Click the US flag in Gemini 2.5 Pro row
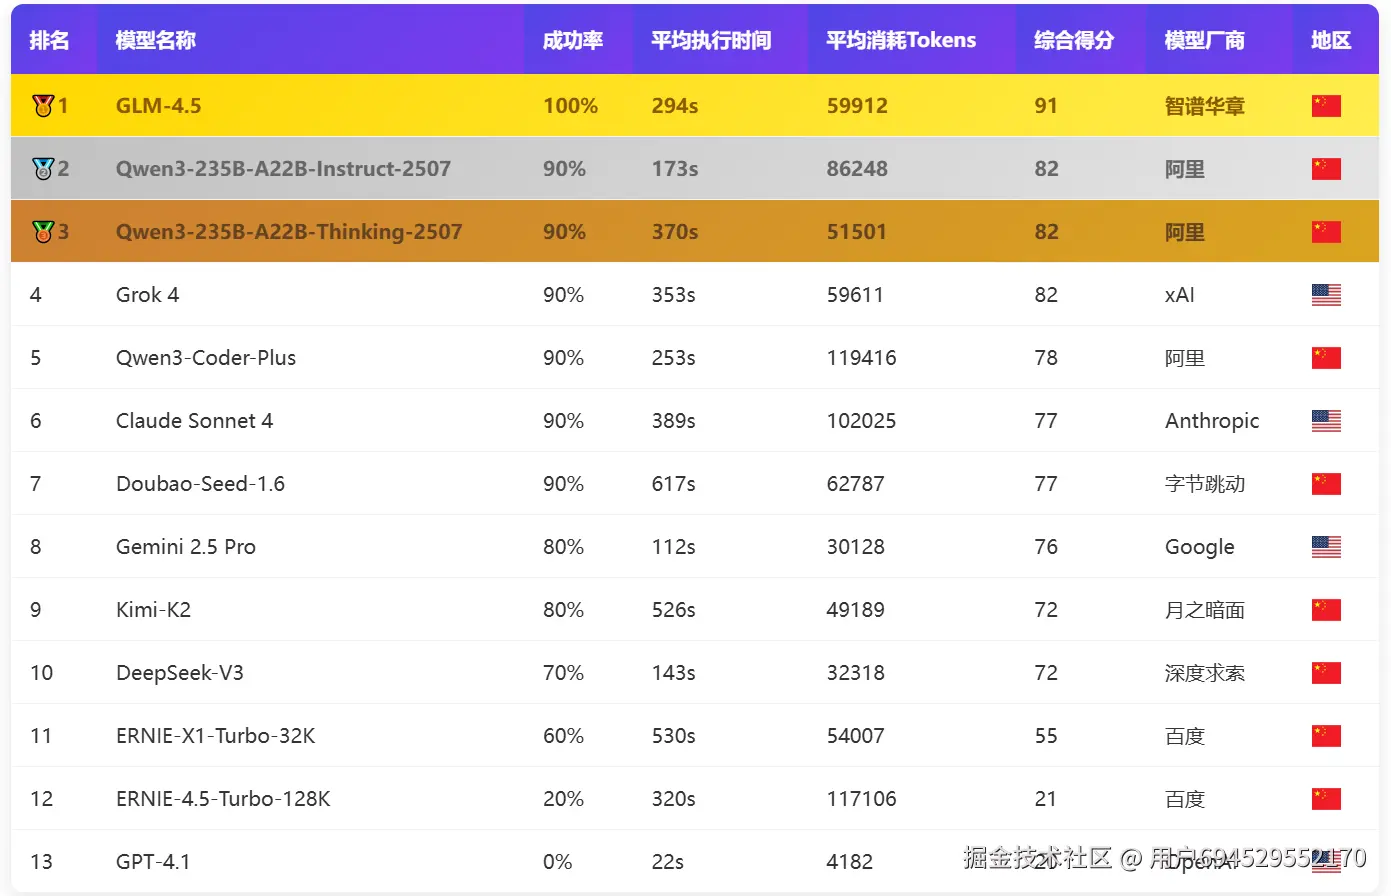This screenshot has height=896, width=1391. 1326,547
